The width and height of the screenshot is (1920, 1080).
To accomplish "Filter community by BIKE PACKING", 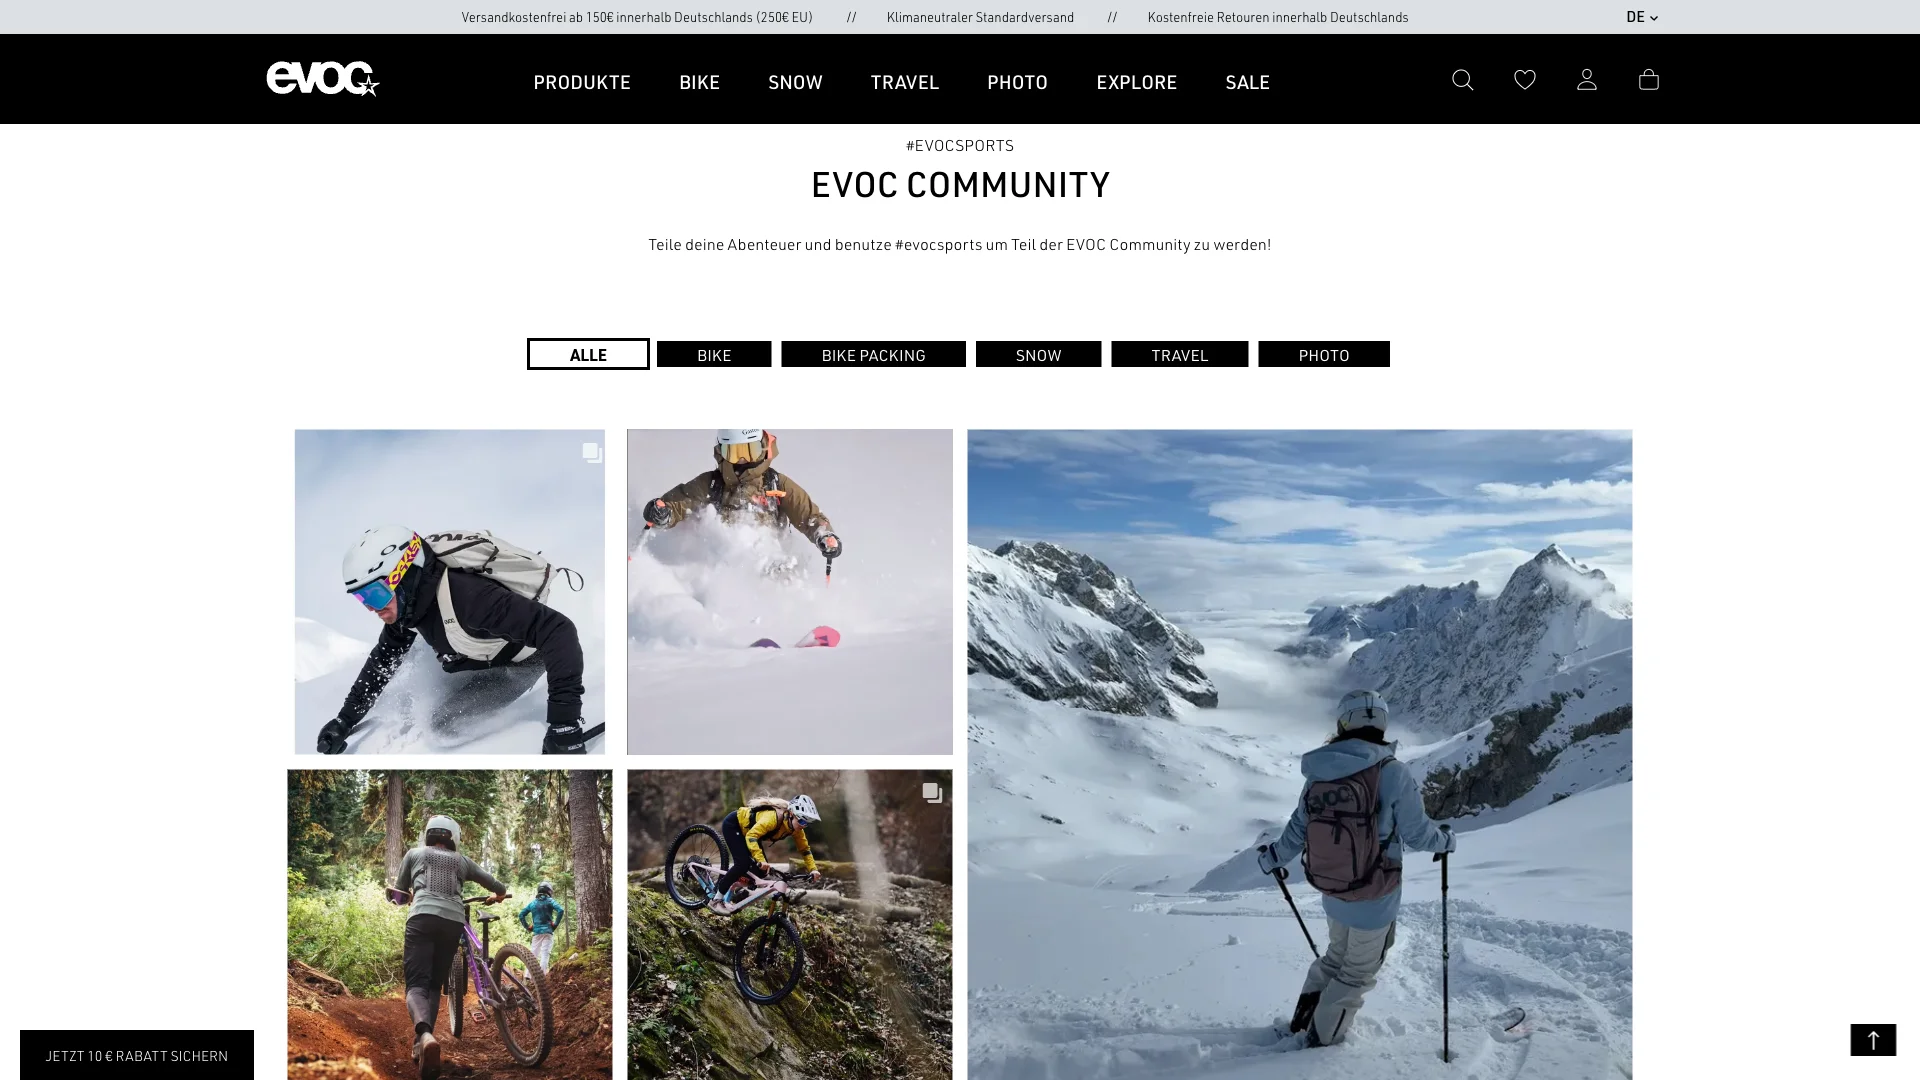I will pos(873,354).
